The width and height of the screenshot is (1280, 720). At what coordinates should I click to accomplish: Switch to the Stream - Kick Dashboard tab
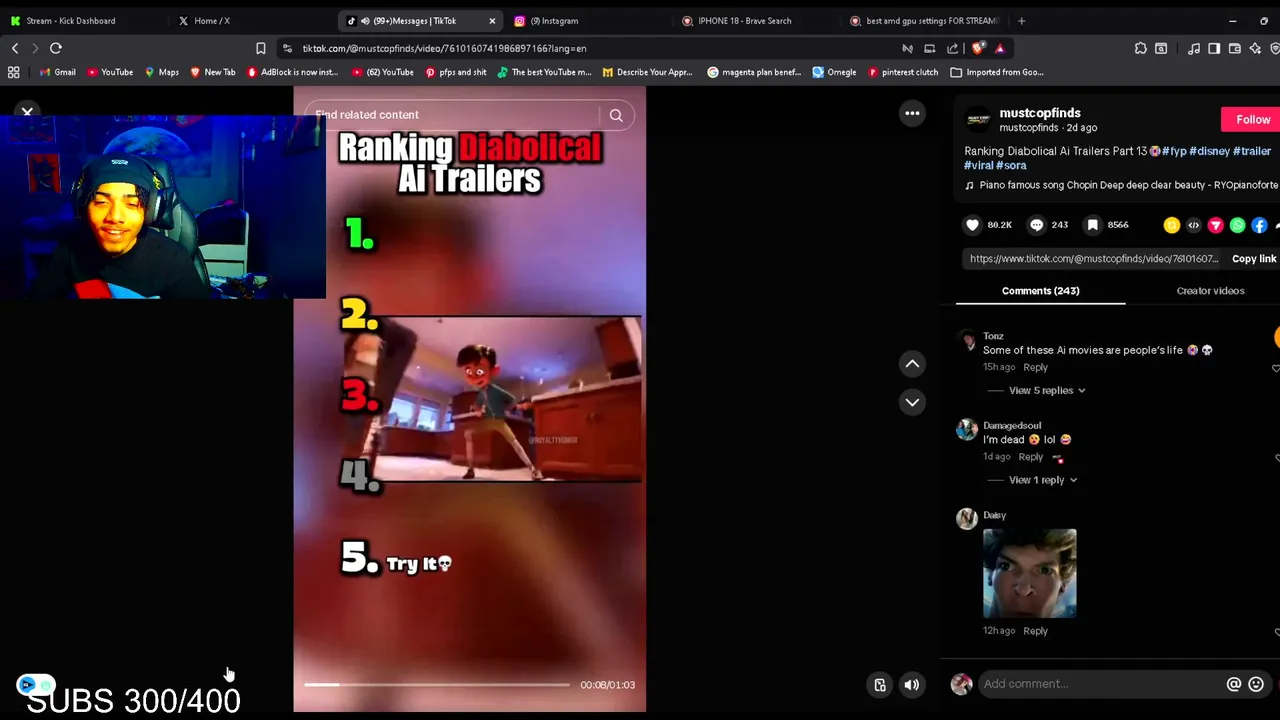click(x=70, y=20)
